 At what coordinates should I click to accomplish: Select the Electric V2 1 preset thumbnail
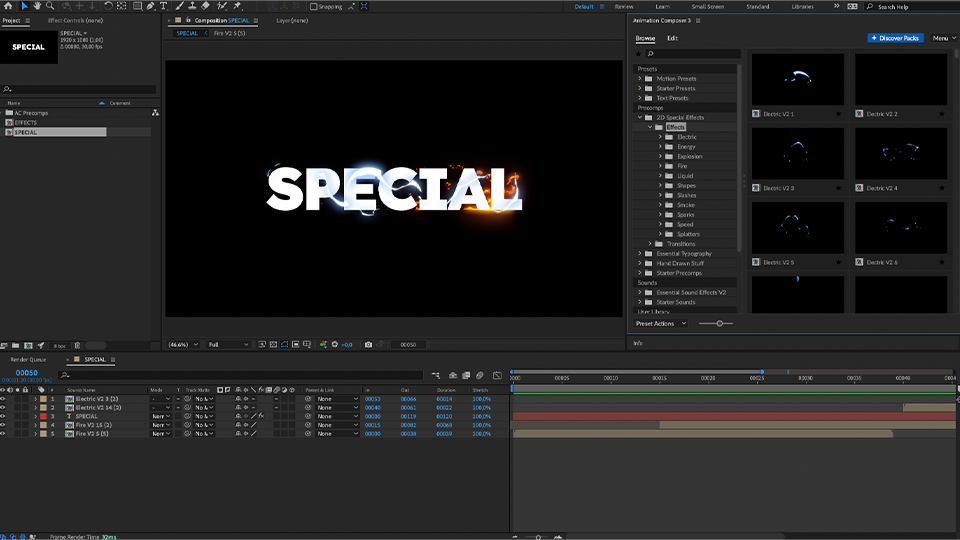(797, 80)
